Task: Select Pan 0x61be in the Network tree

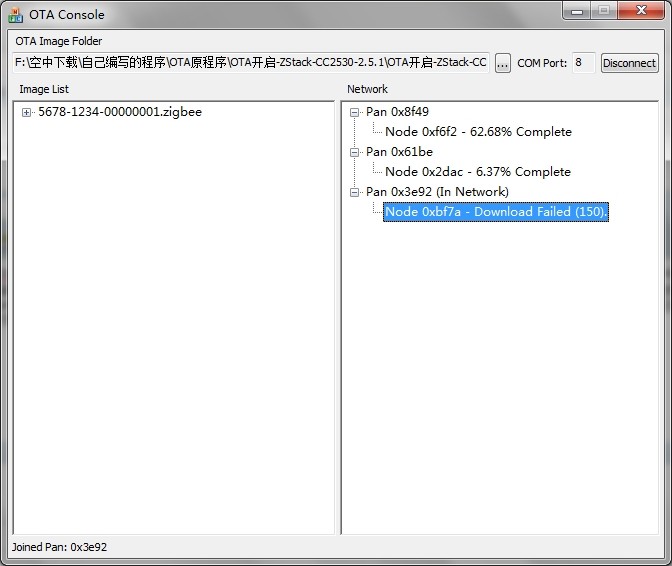Action: [399, 152]
